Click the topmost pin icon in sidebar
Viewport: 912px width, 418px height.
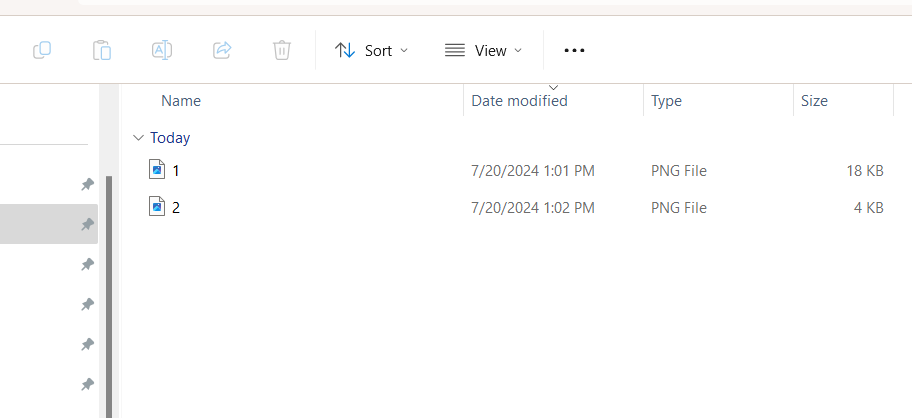87,185
